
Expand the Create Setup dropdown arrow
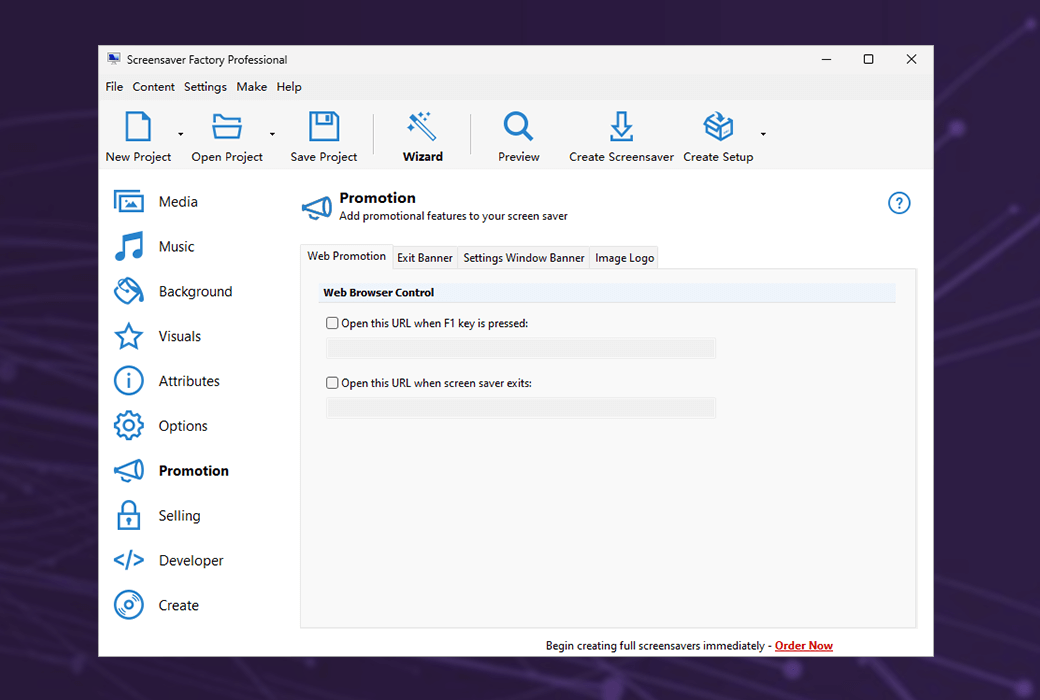coord(763,134)
